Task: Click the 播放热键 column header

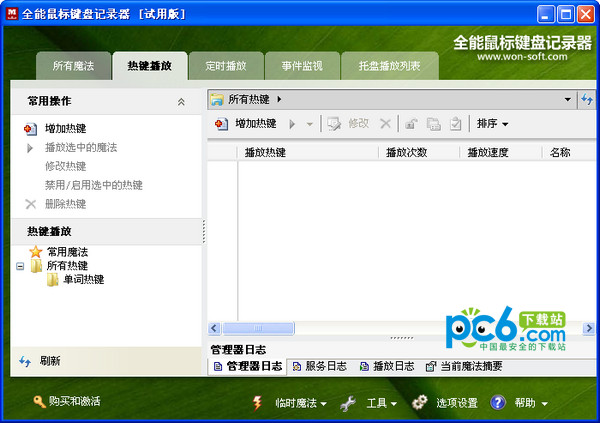Action: coord(308,153)
